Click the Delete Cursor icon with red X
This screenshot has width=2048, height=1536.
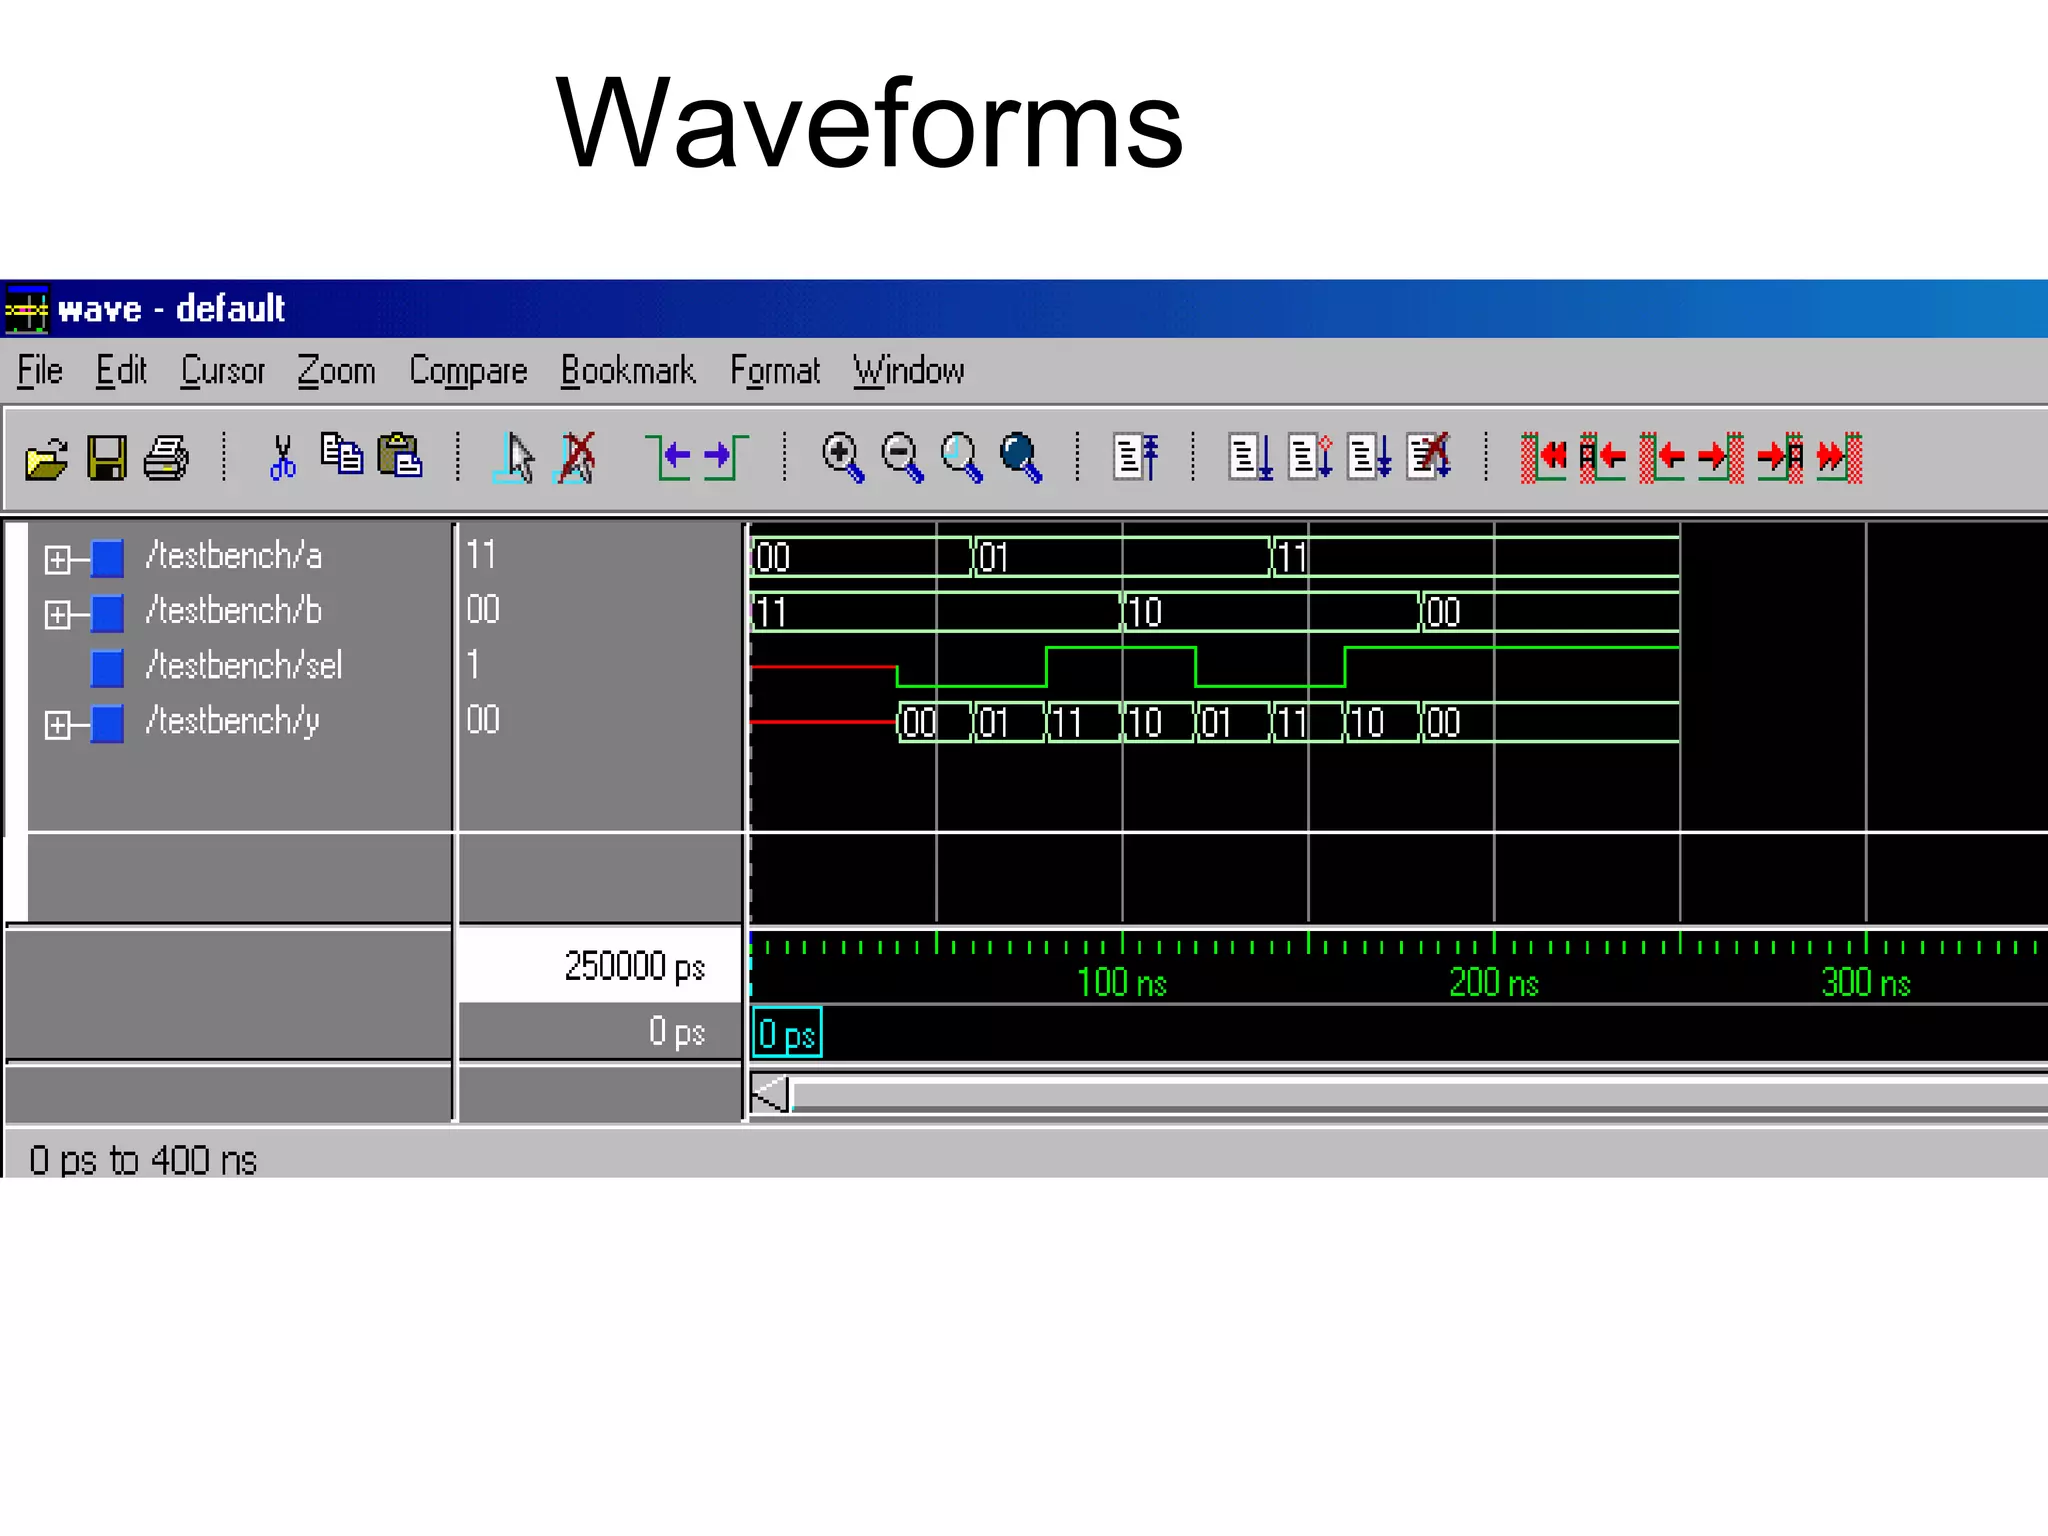[x=576, y=459]
